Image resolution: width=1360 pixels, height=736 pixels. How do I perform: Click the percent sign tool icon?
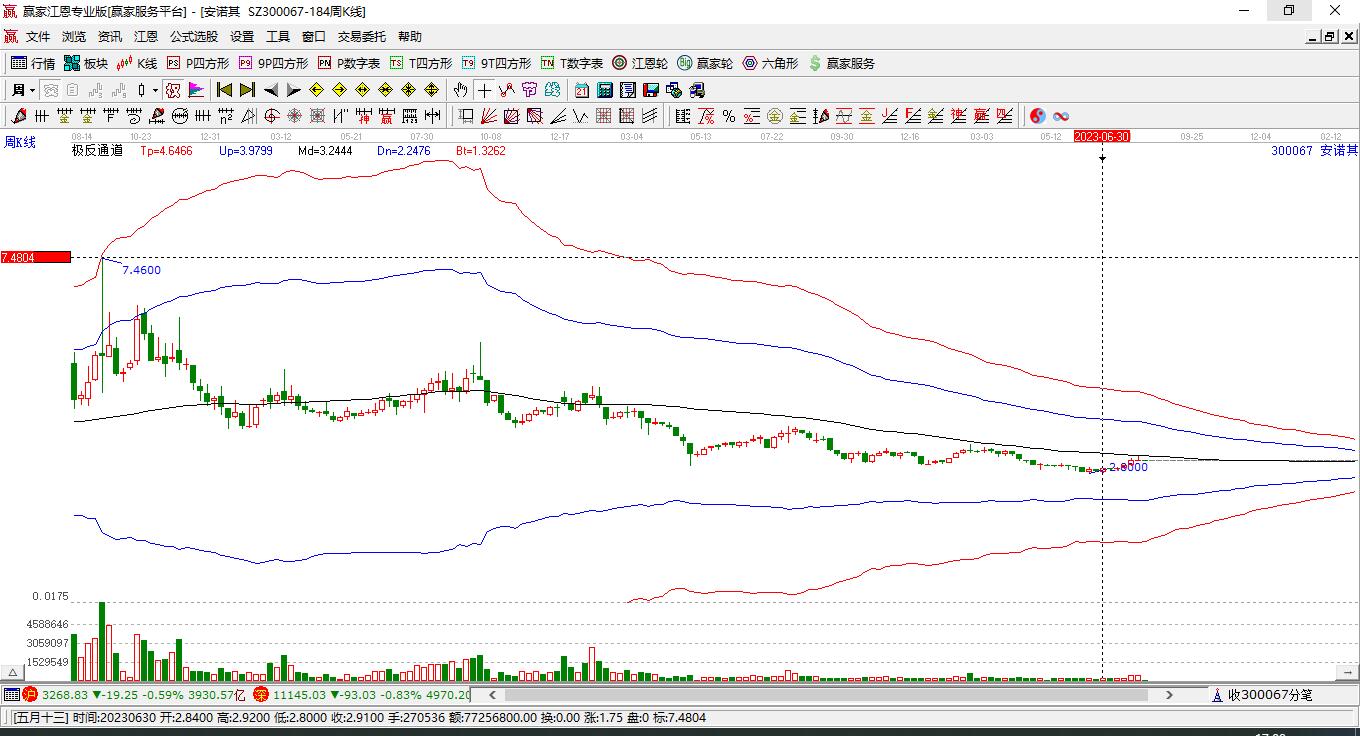pyautogui.click(x=729, y=116)
